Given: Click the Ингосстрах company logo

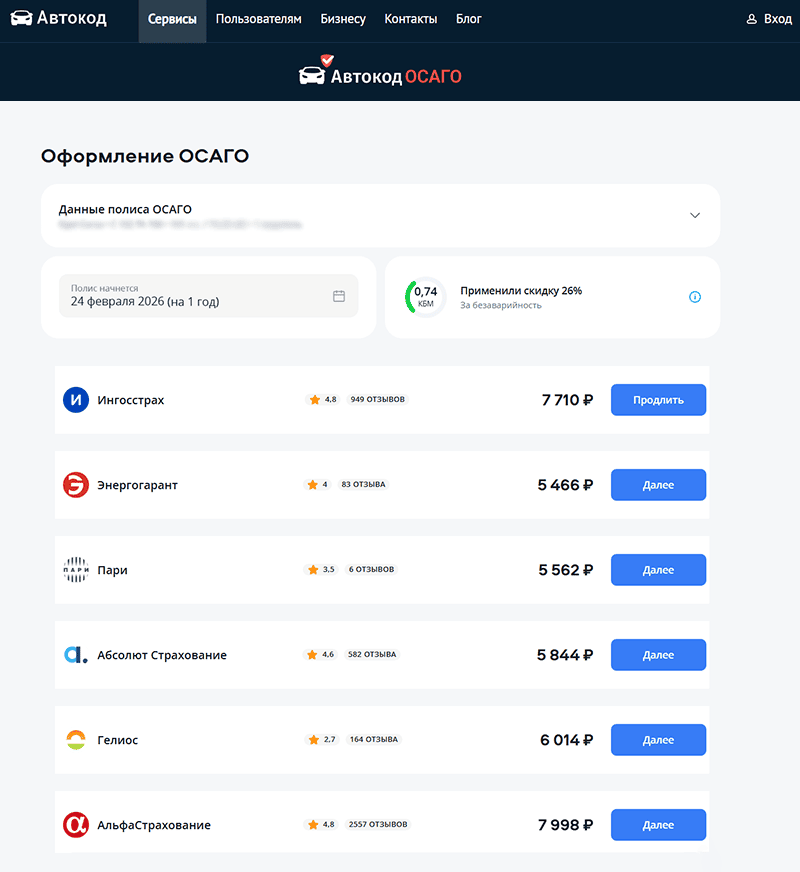Looking at the screenshot, I should coord(76,400).
